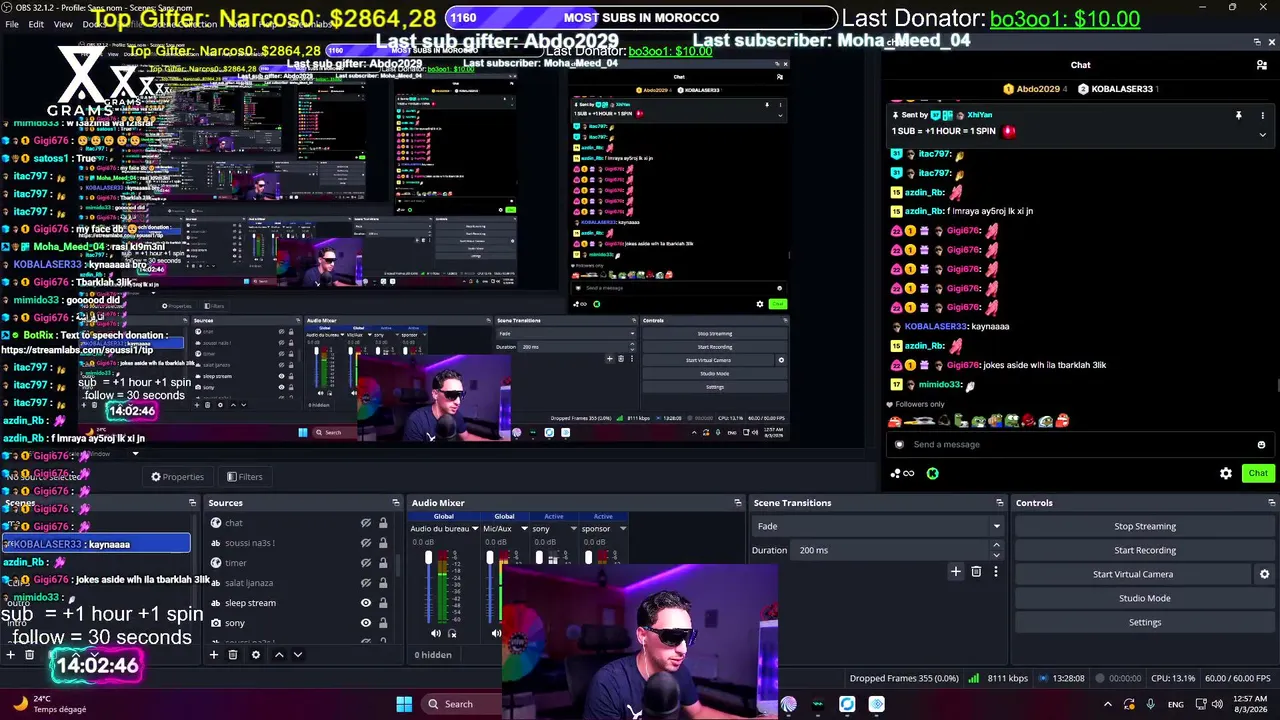Increase transition duration with up arrow

[x=996, y=545]
